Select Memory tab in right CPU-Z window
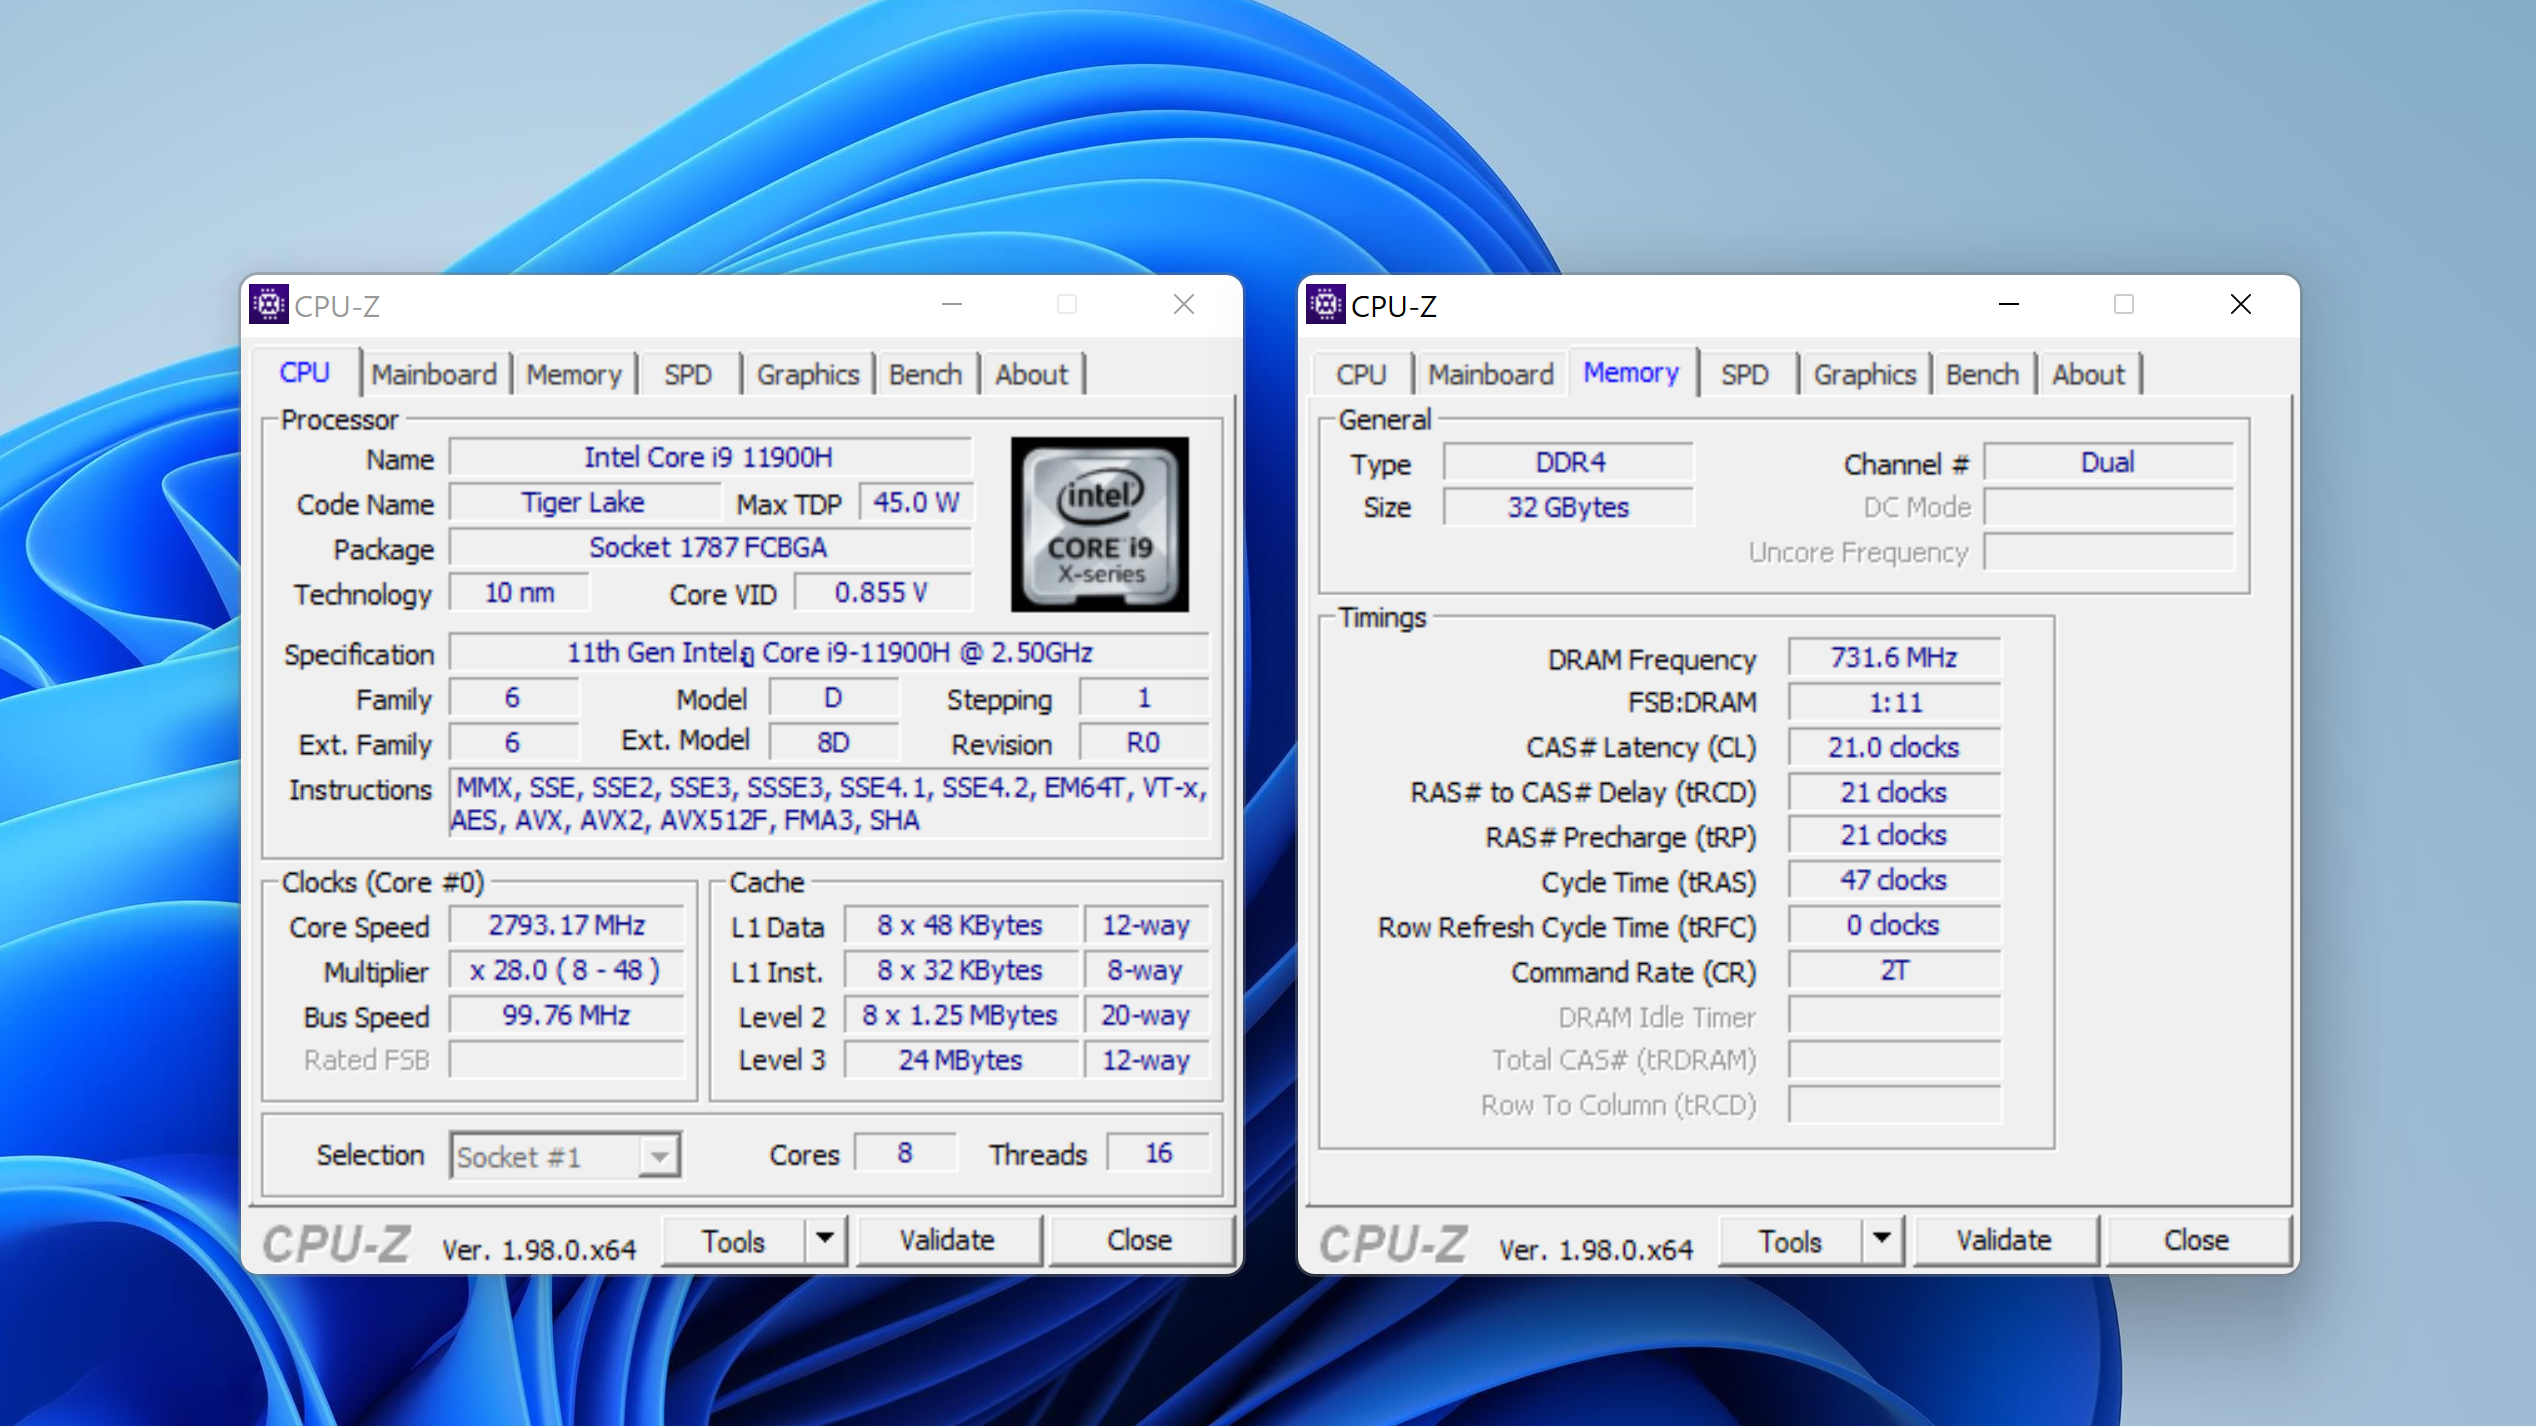The width and height of the screenshot is (2536, 1426). coord(1632,372)
